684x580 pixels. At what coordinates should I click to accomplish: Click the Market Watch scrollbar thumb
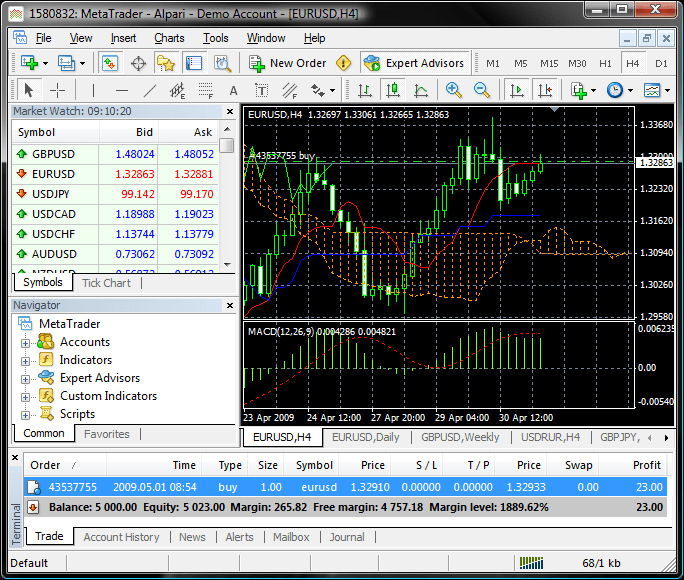click(227, 145)
